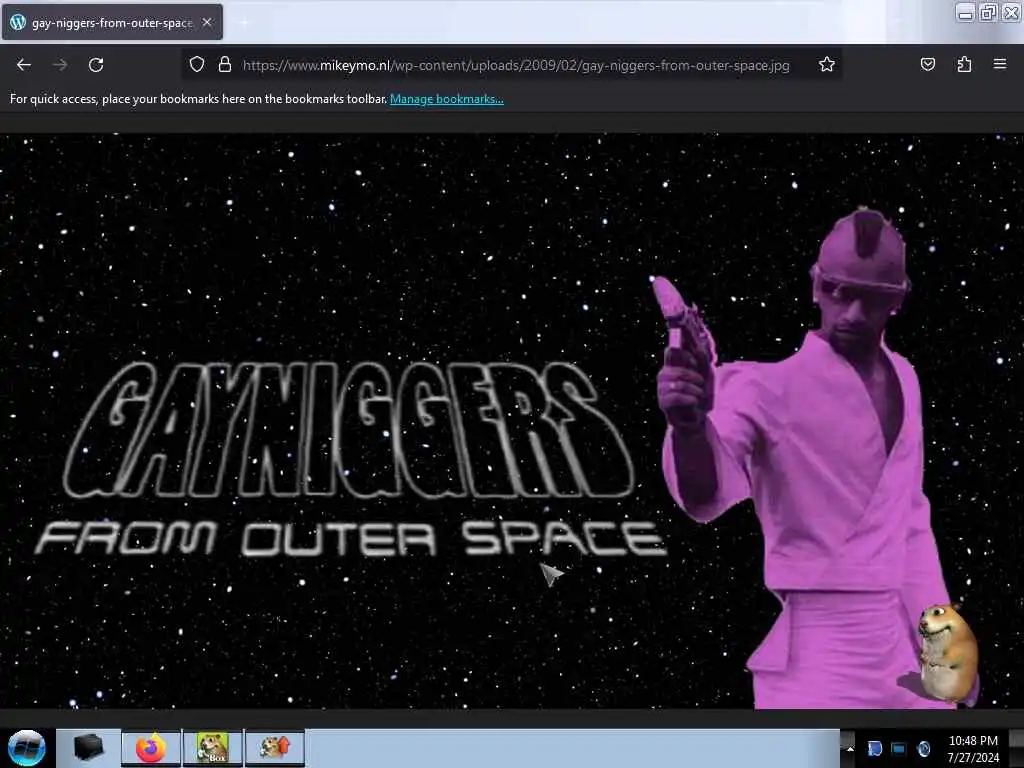Open the tracking protection shield
1024x768 pixels.
tap(197, 65)
